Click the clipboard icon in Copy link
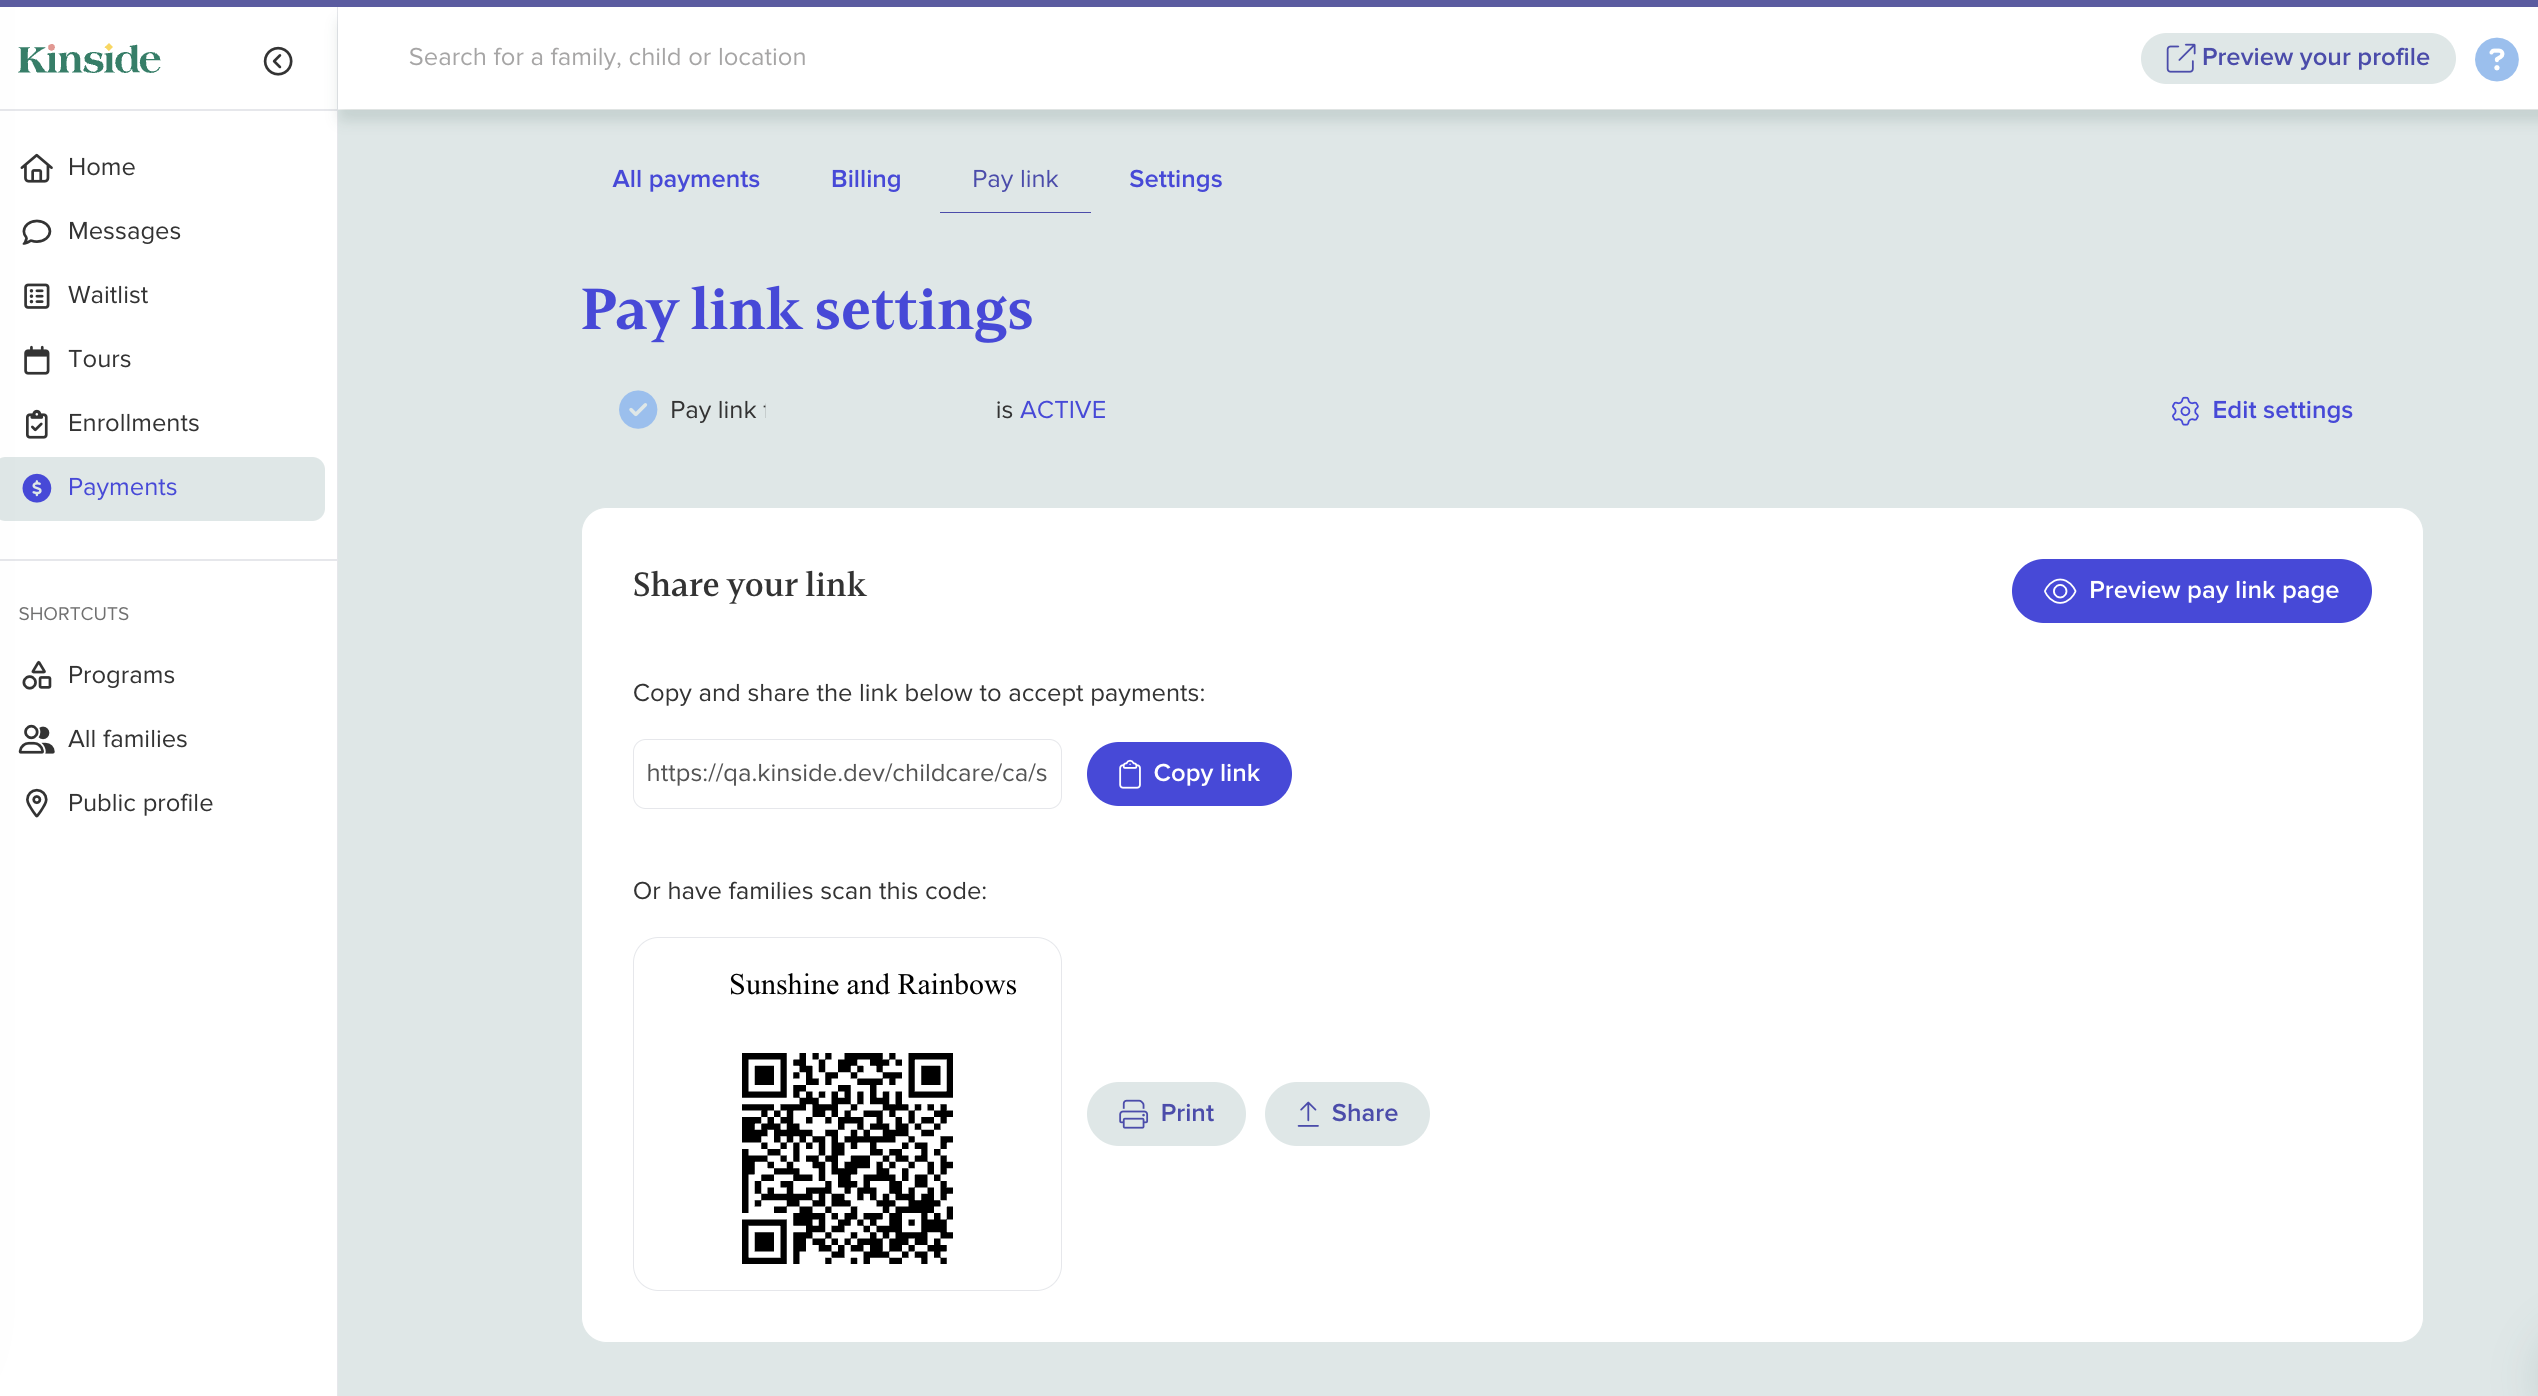This screenshot has width=2538, height=1396. [x=1130, y=774]
